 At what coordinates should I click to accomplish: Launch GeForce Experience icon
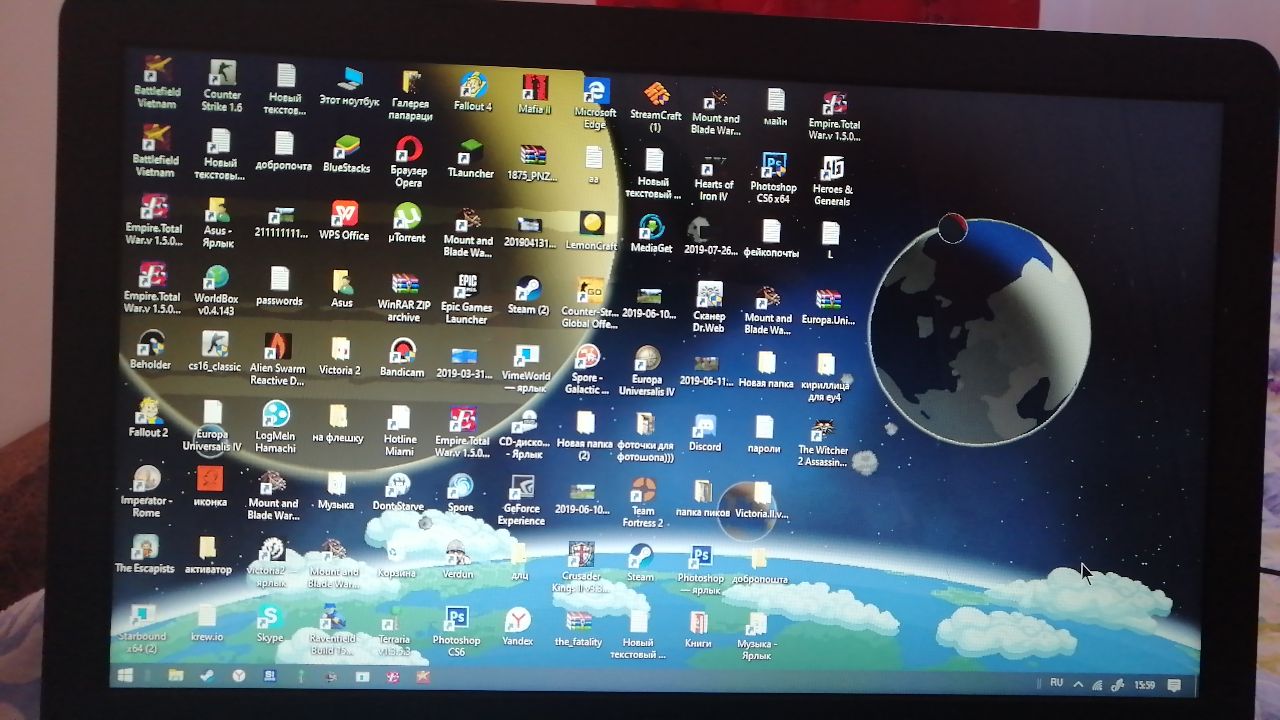pos(521,501)
